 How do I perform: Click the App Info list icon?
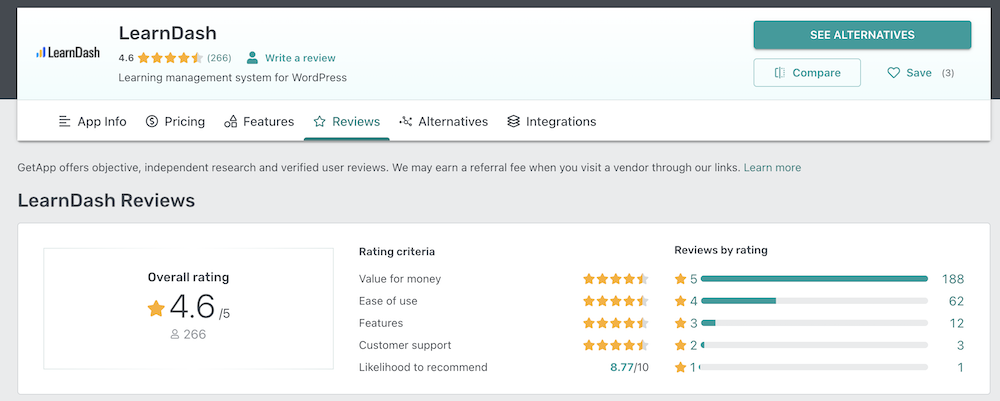[x=65, y=122]
